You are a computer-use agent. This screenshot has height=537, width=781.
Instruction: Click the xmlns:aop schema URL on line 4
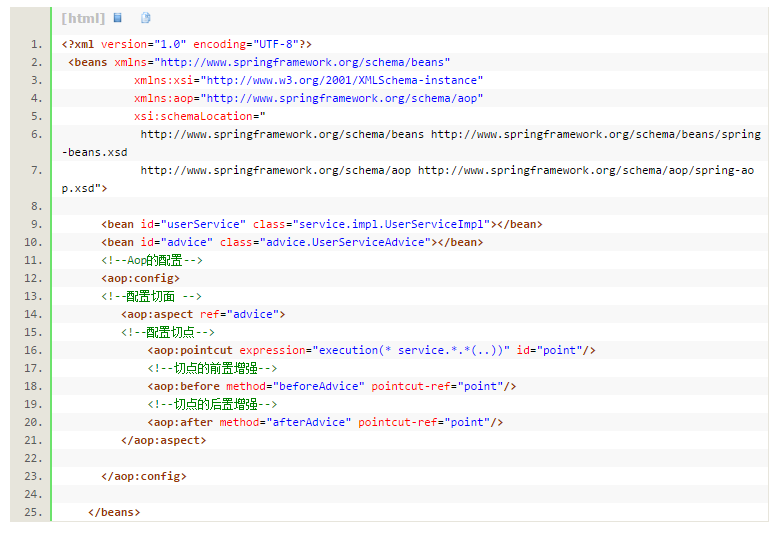[x=342, y=98]
